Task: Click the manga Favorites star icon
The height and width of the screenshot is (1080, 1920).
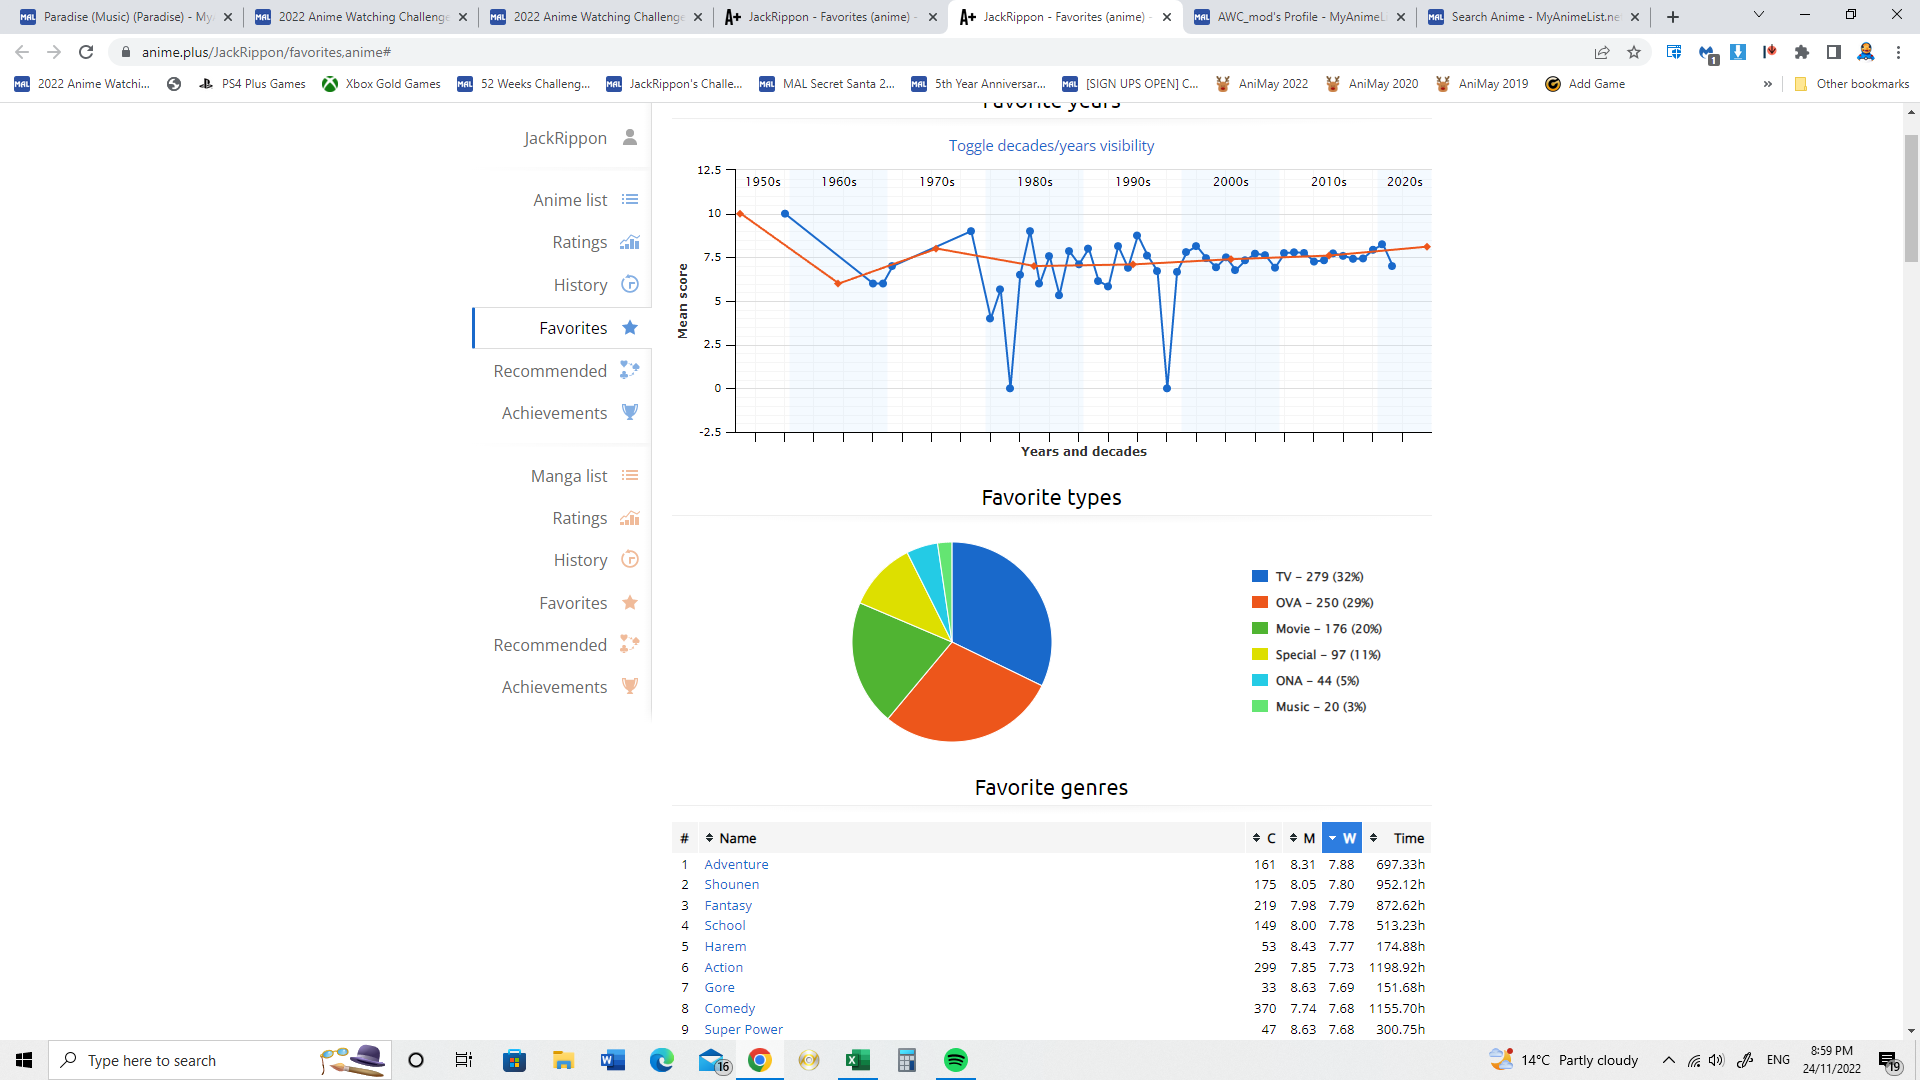Action: tap(629, 603)
